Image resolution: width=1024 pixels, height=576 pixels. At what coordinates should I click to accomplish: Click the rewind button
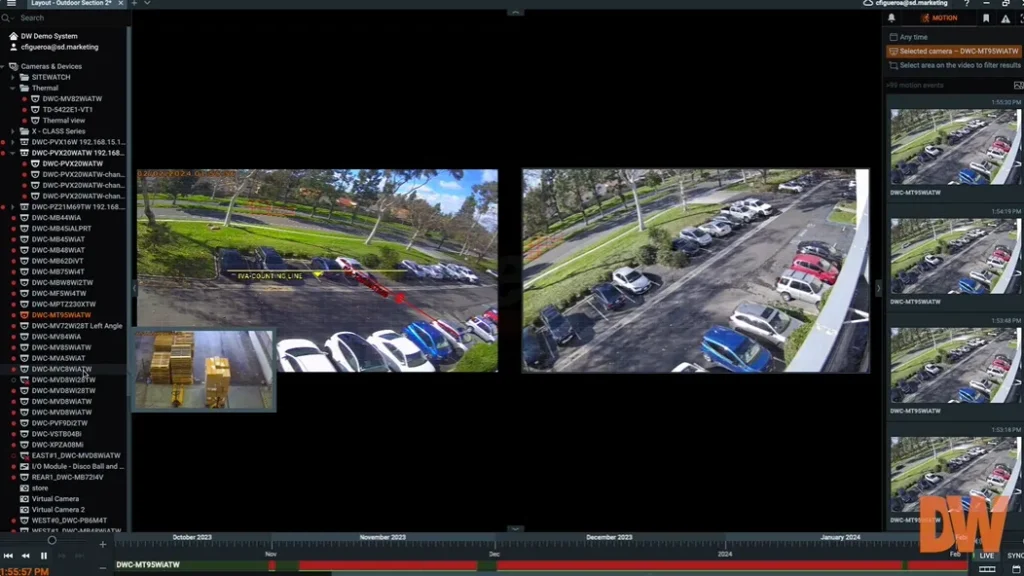coord(25,556)
